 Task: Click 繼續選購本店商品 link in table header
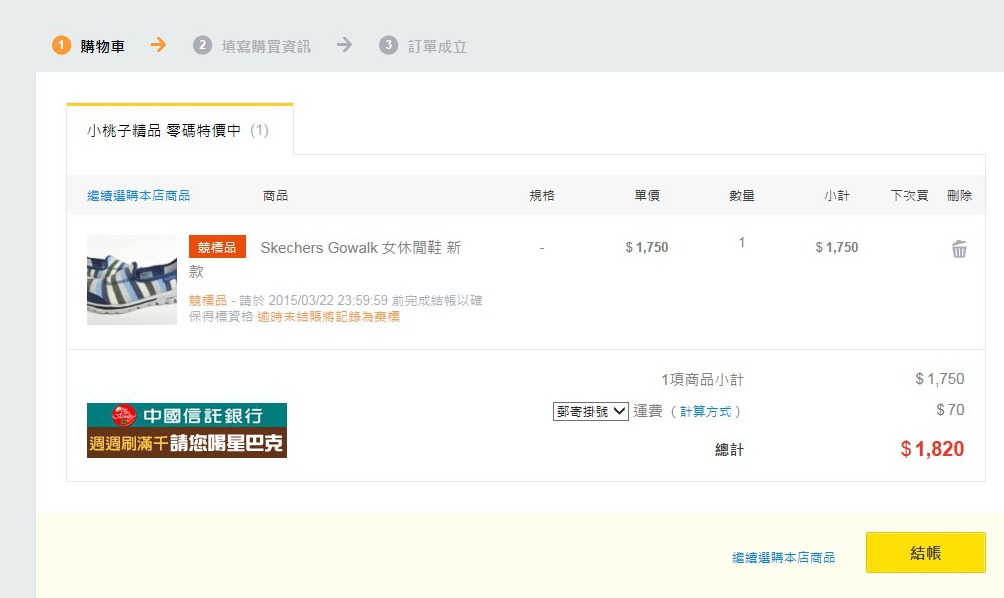tap(138, 196)
